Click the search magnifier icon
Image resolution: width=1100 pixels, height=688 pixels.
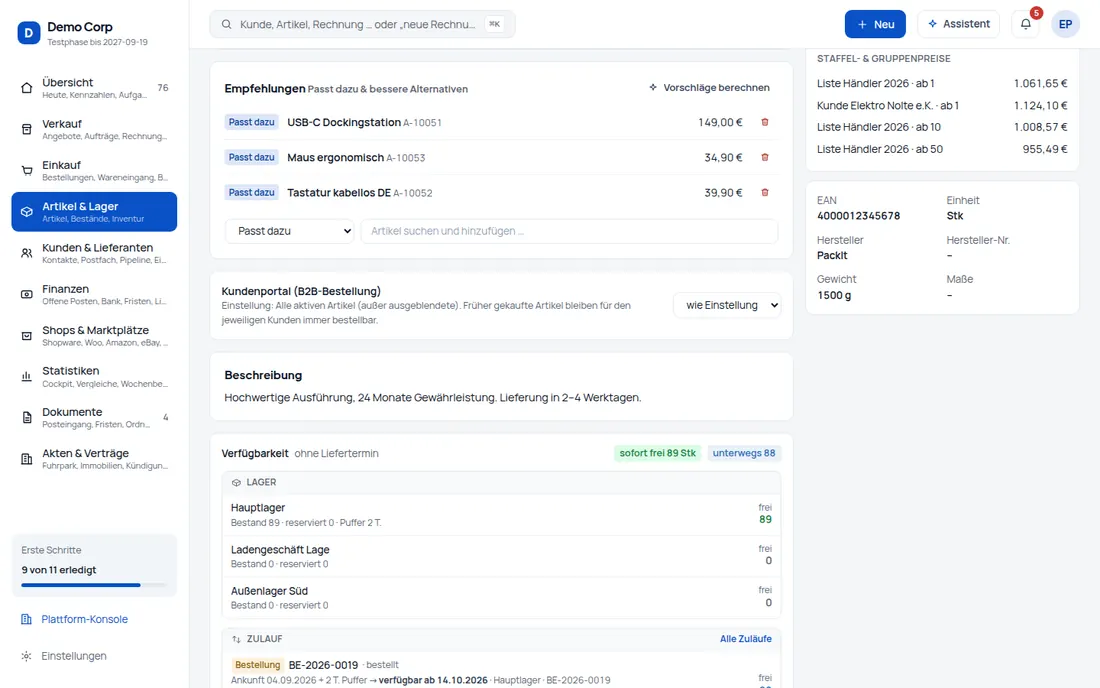point(227,24)
